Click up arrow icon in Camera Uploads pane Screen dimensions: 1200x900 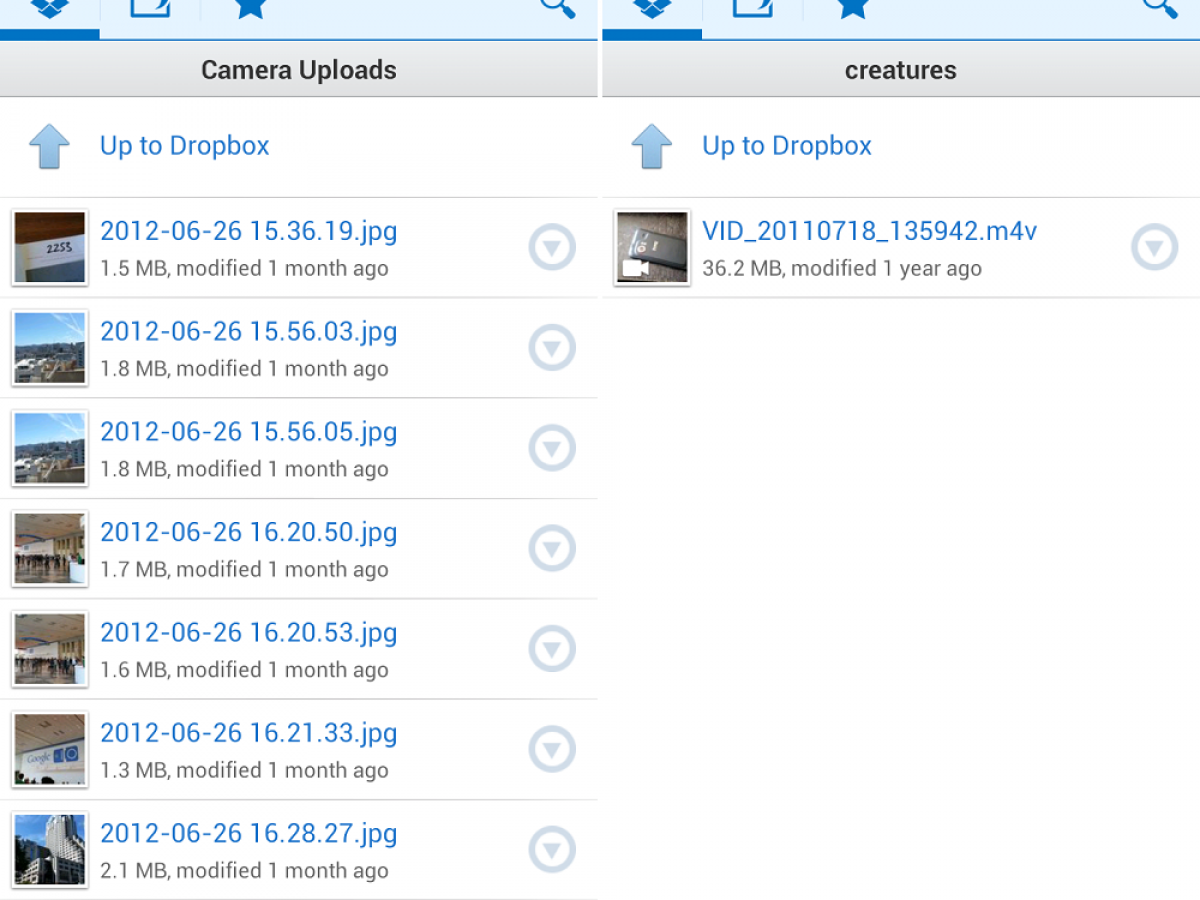(49, 147)
